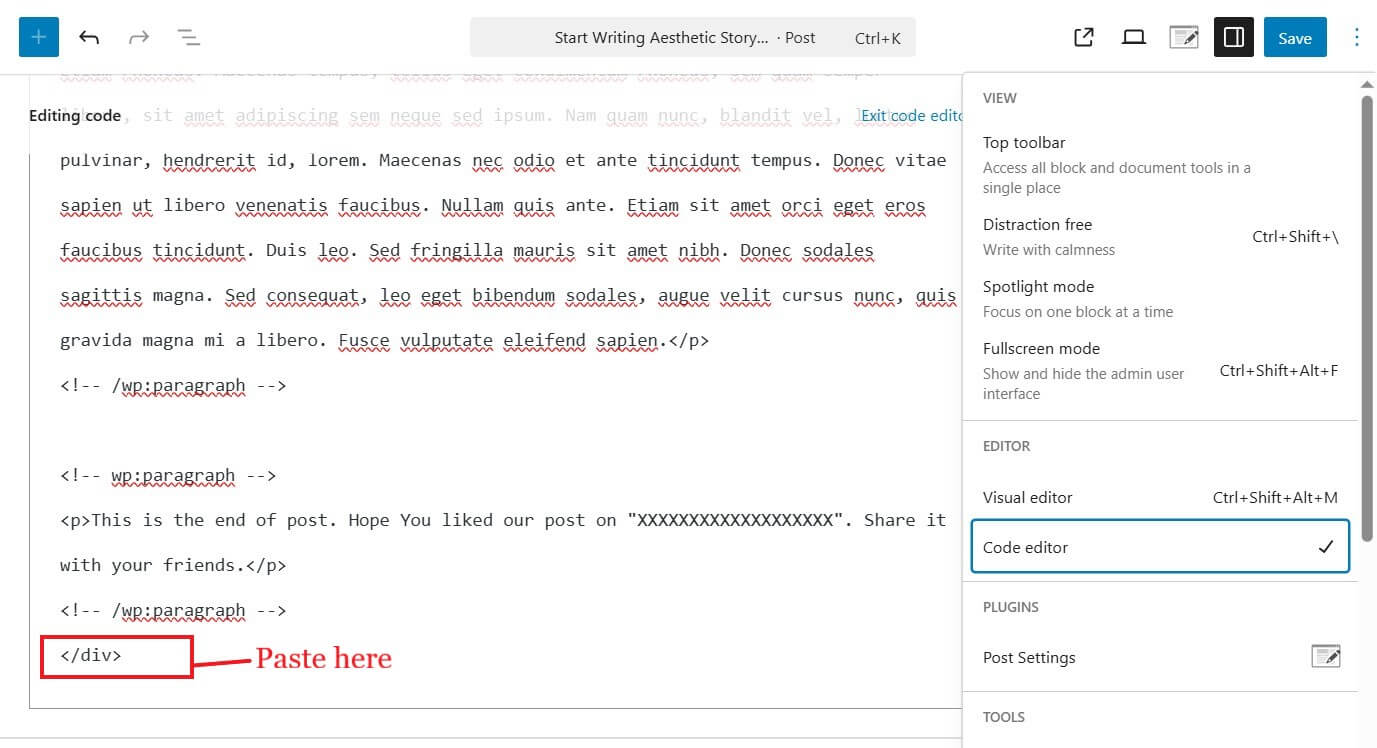Viewport: 1377px width, 748px height.
Task: Save the post
Action: point(1295,37)
